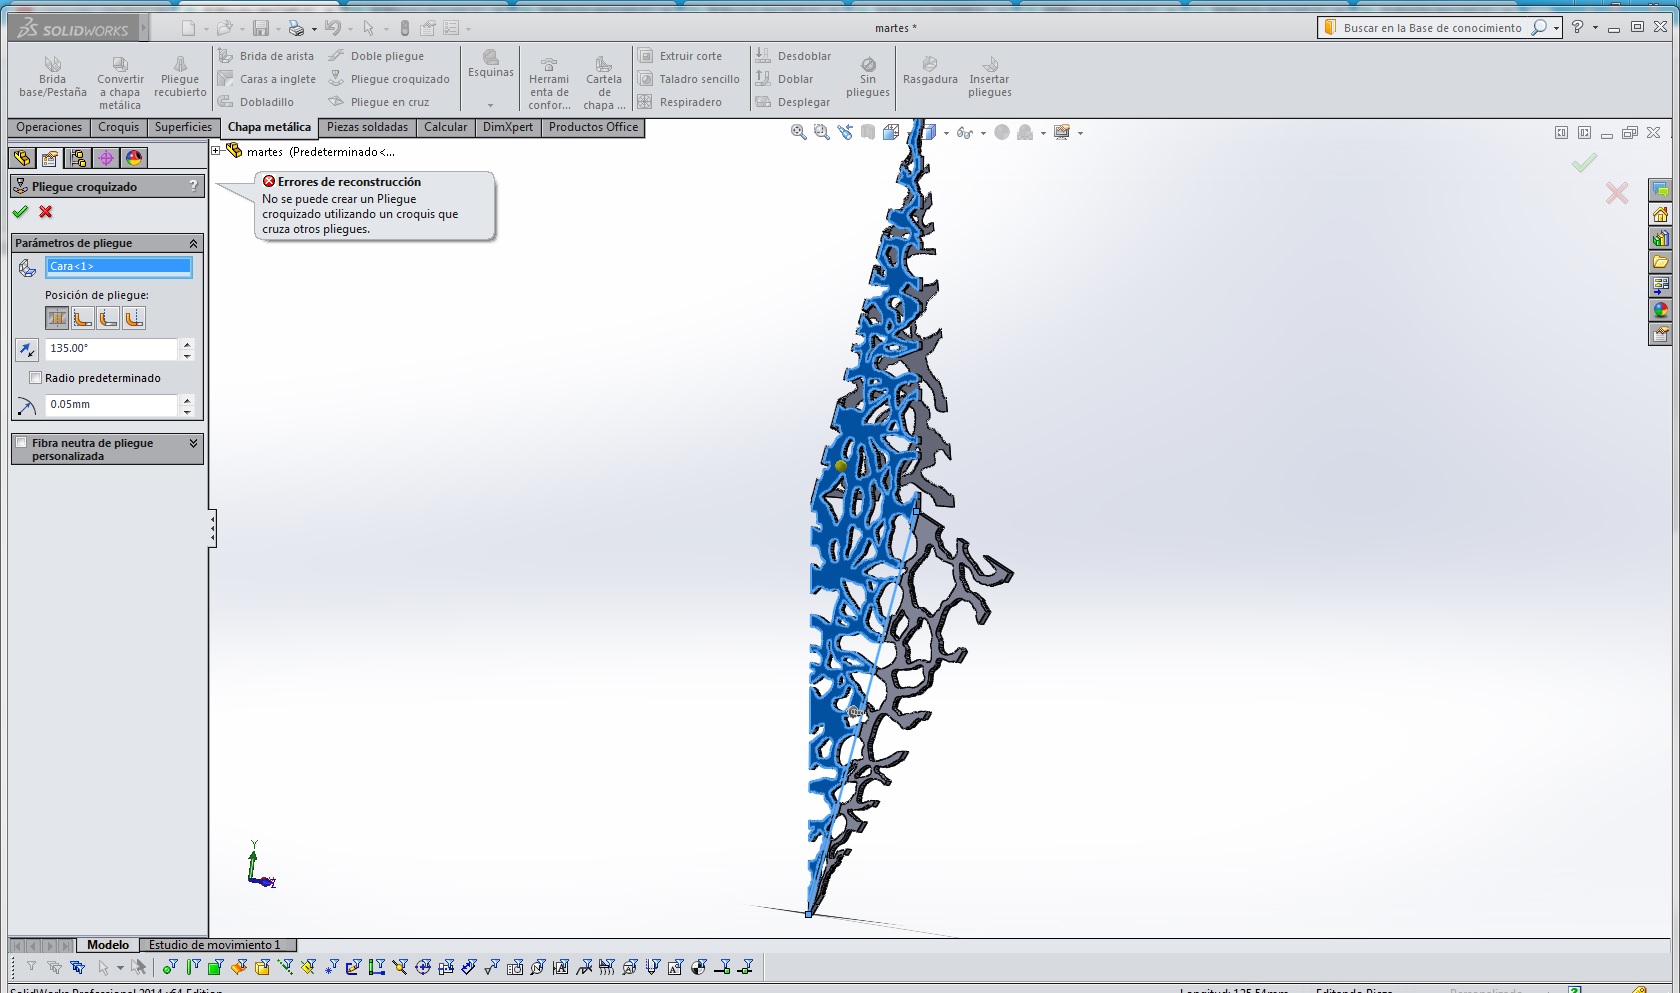Open the Help question mark menu
Image resolution: width=1680 pixels, height=993 pixels.
[1577, 27]
